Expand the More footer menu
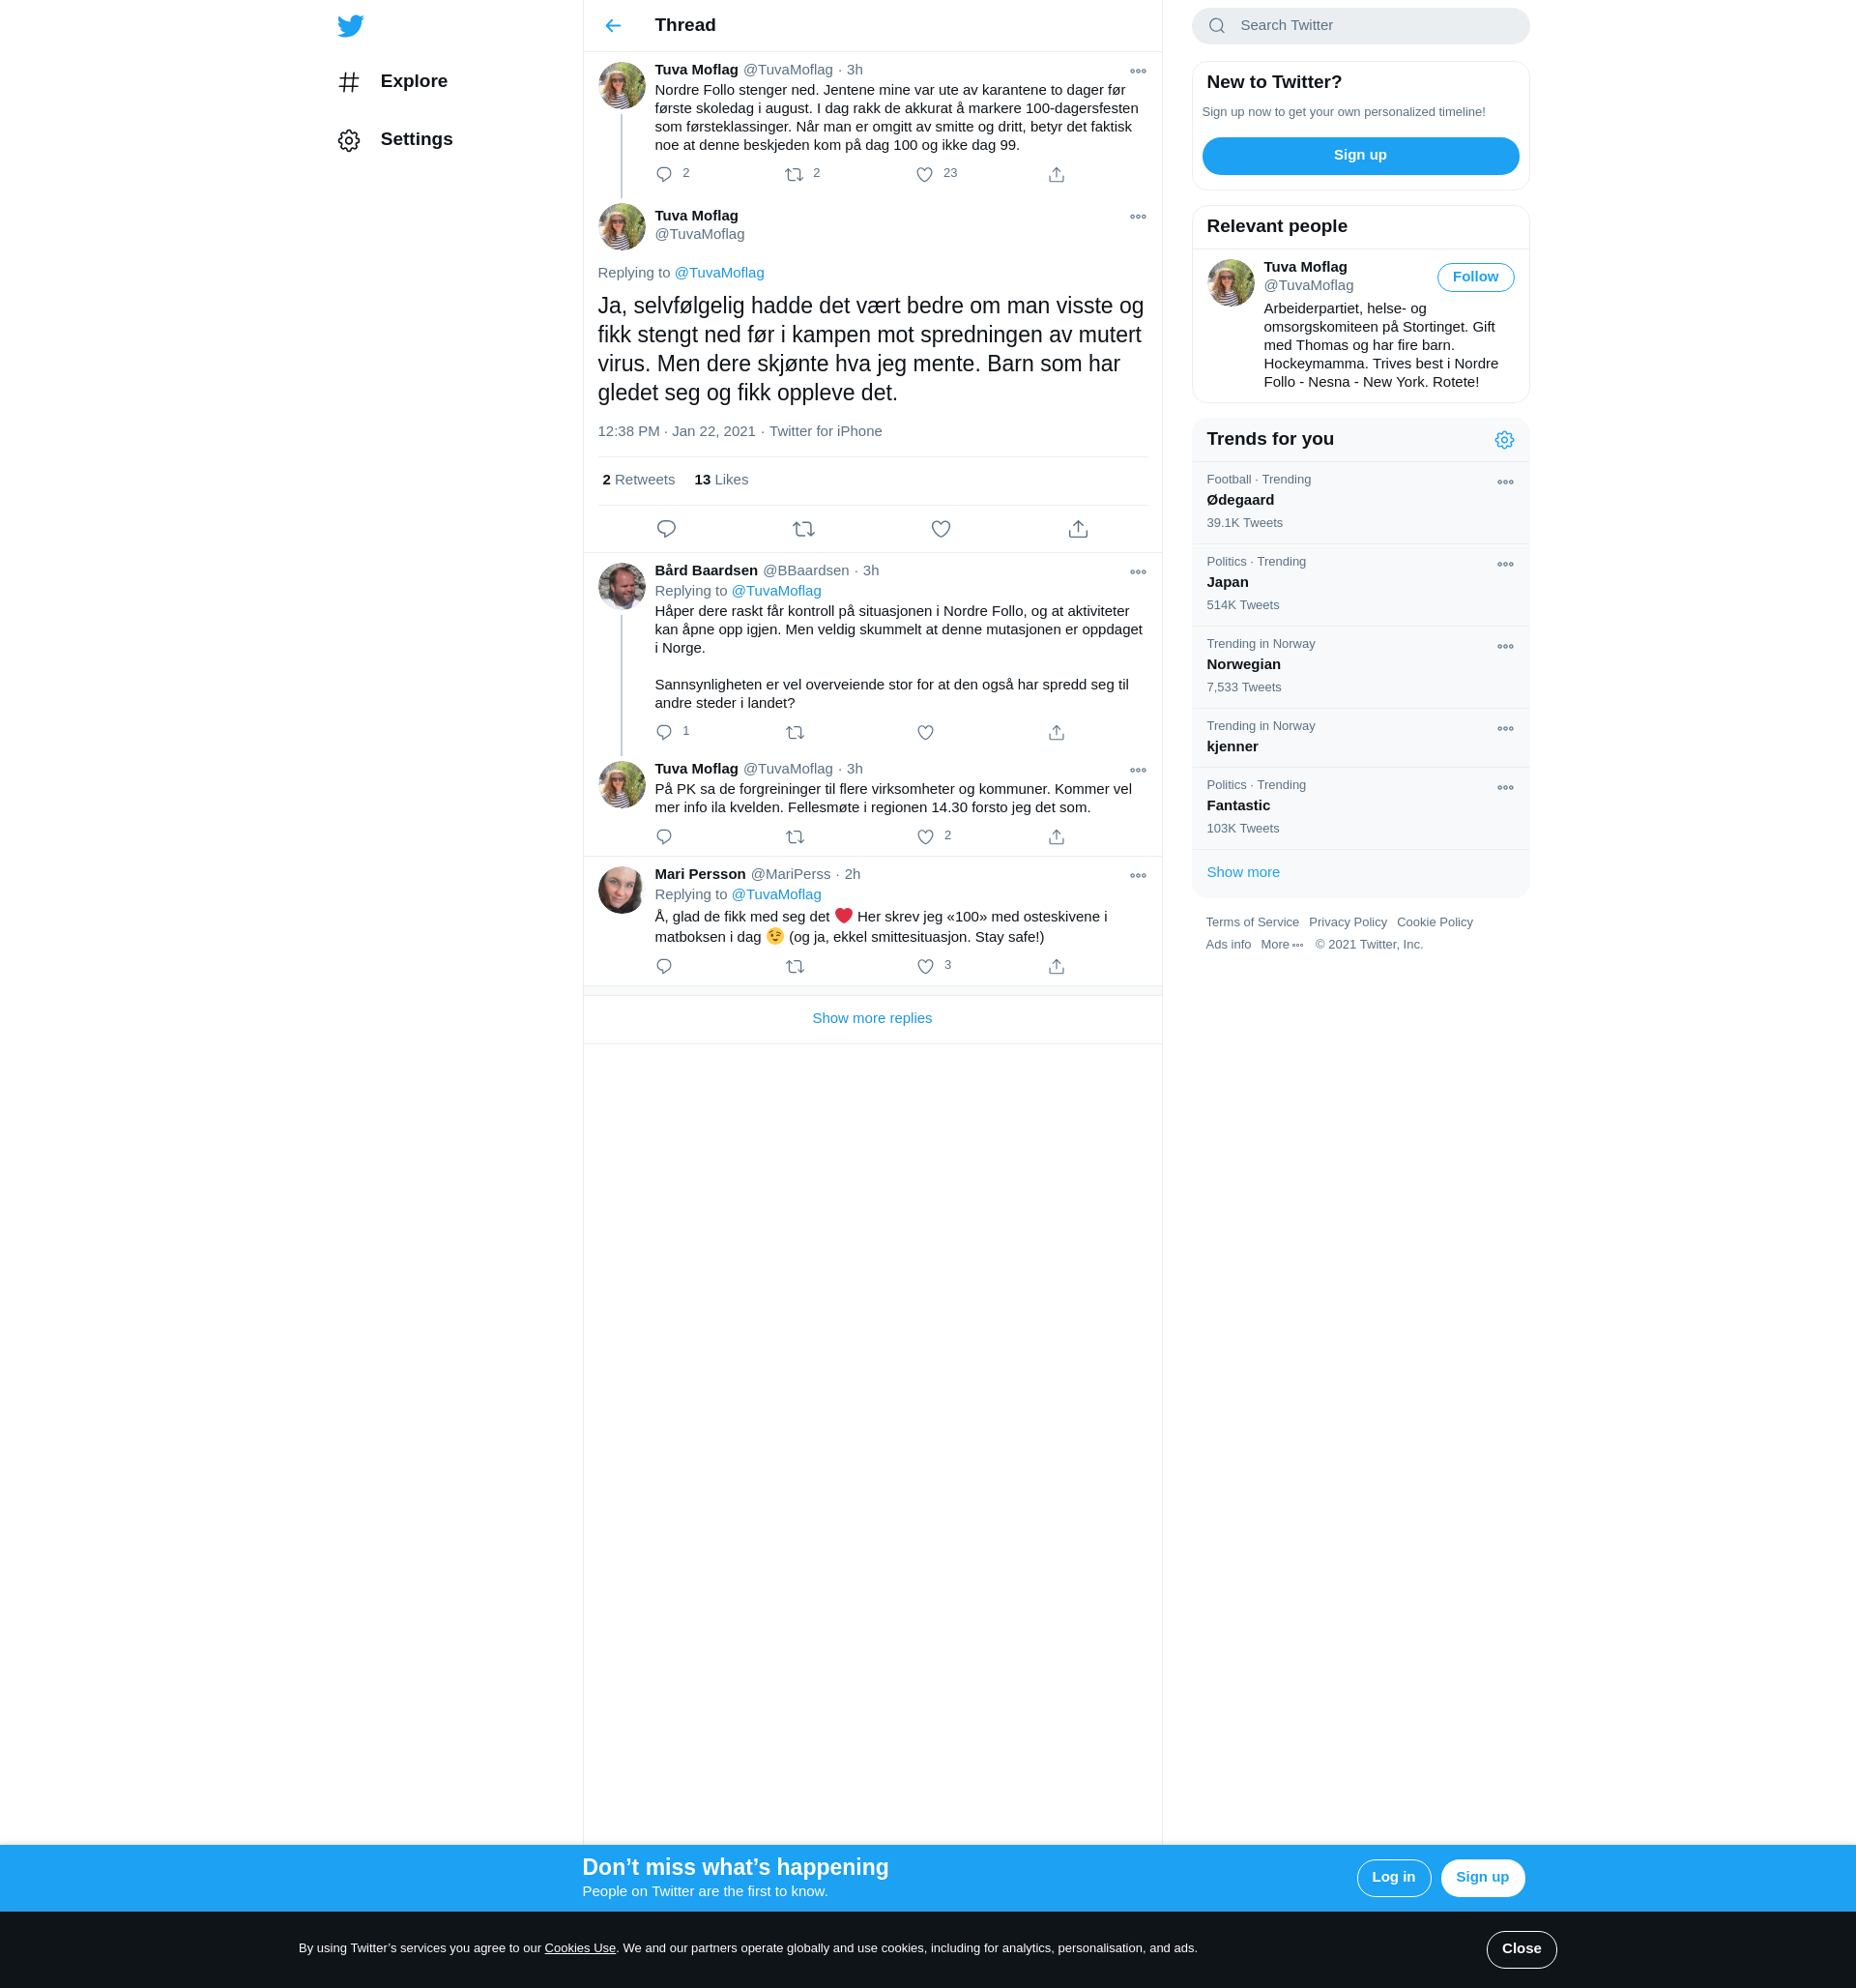The image size is (1856, 1988). pos(1281,945)
